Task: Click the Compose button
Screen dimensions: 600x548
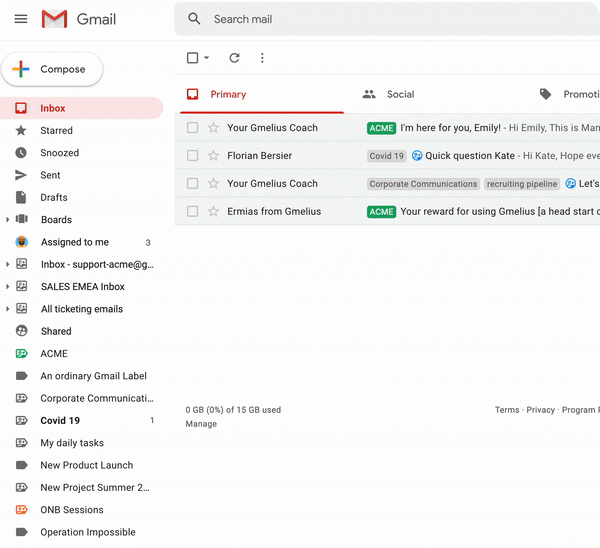Action: click(x=52, y=69)
